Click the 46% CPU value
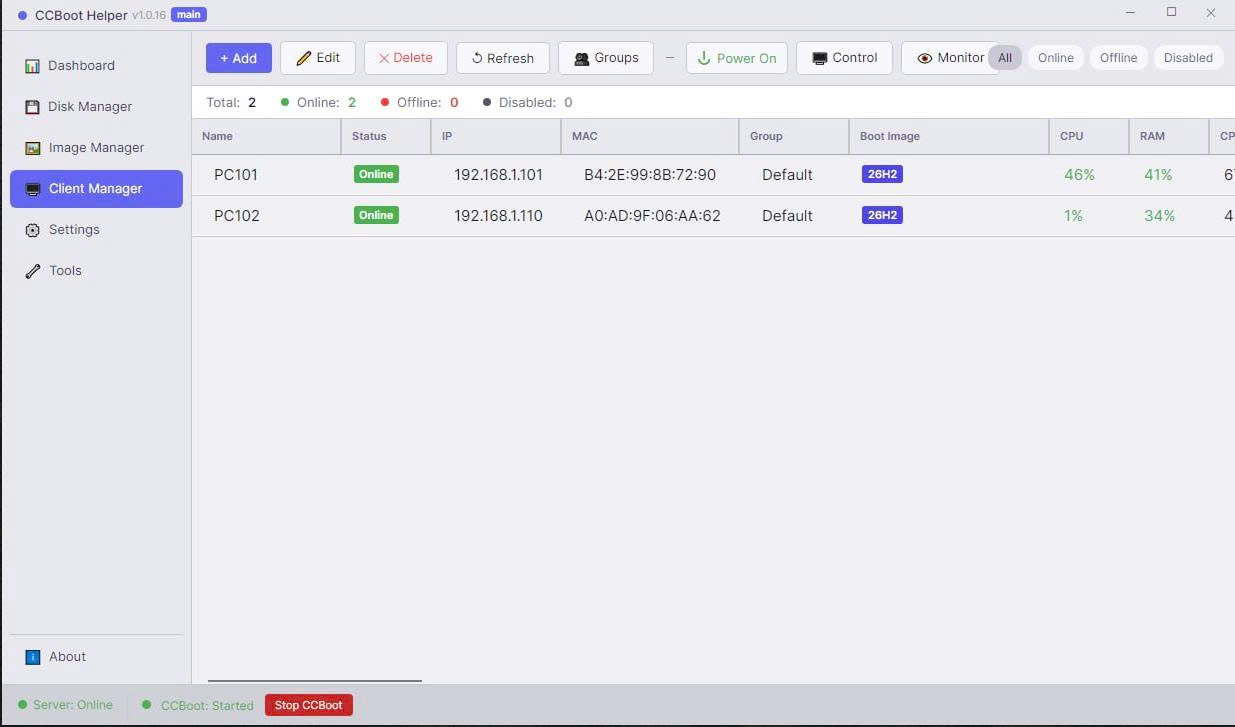 pyautogui.click(x=1079, y=175)
